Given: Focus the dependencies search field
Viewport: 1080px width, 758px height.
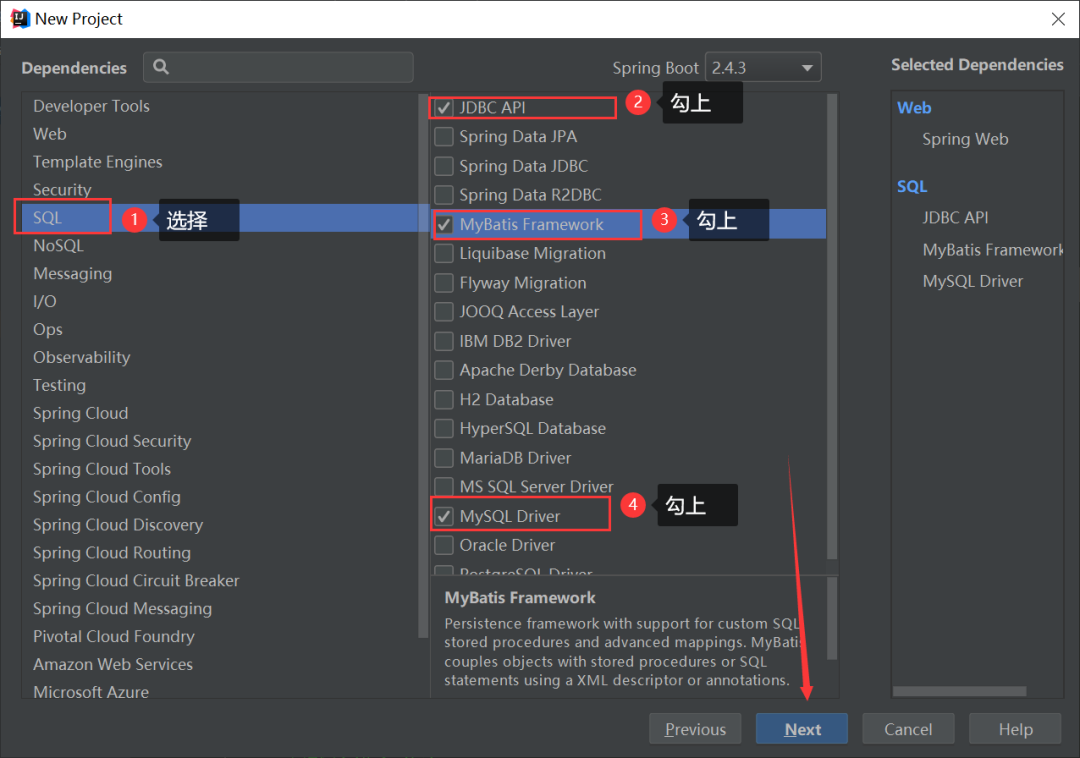Looking at the screenshot, I should [x=278, y=67].
